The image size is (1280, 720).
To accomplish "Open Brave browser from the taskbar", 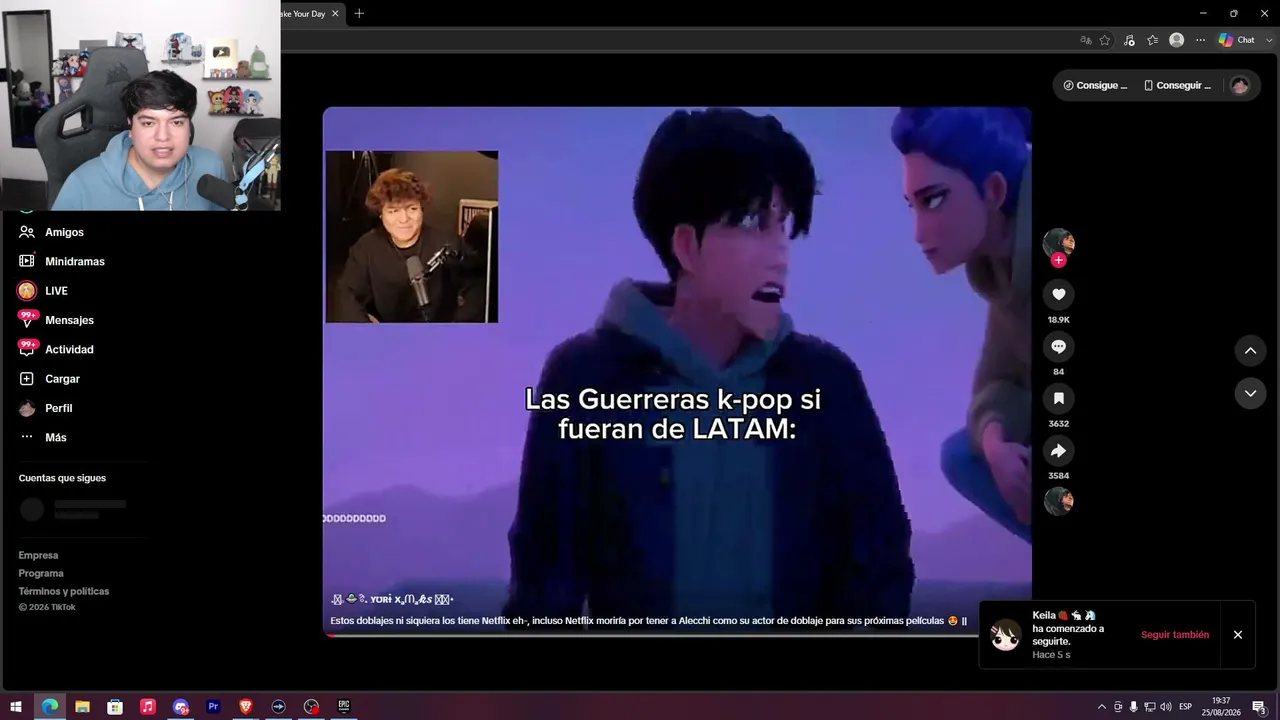I will (x=246, y=706).
